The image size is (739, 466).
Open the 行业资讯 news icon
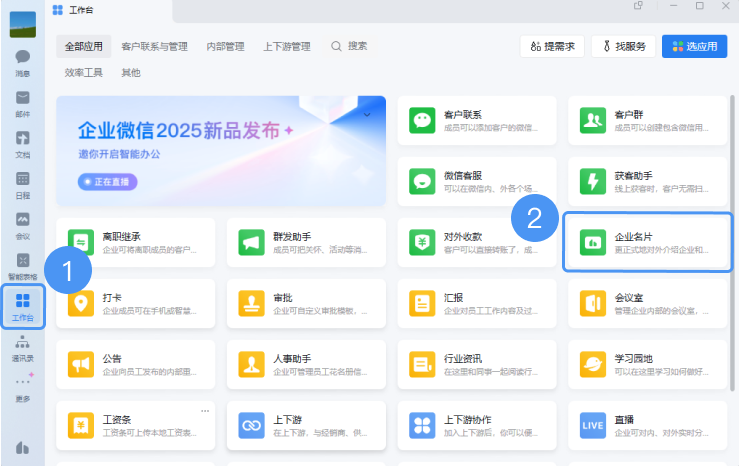tap(422, 364)
